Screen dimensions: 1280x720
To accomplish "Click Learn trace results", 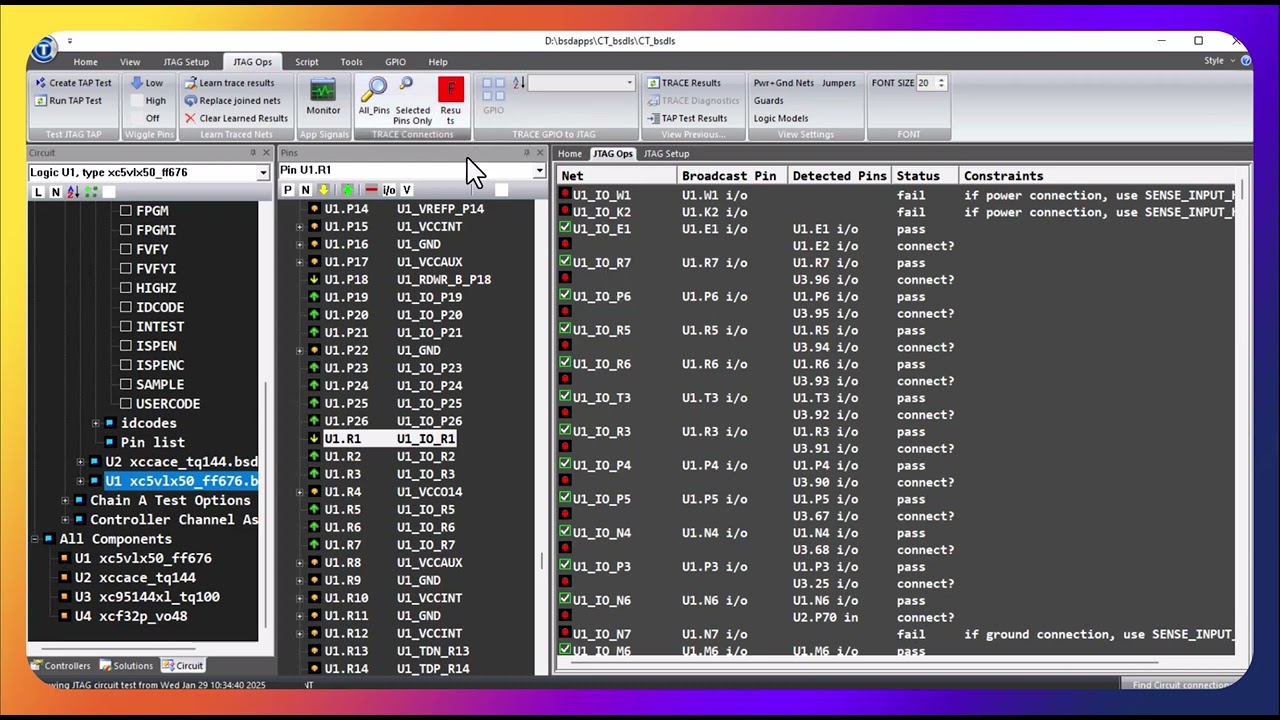I will click(x=229, y=83).
